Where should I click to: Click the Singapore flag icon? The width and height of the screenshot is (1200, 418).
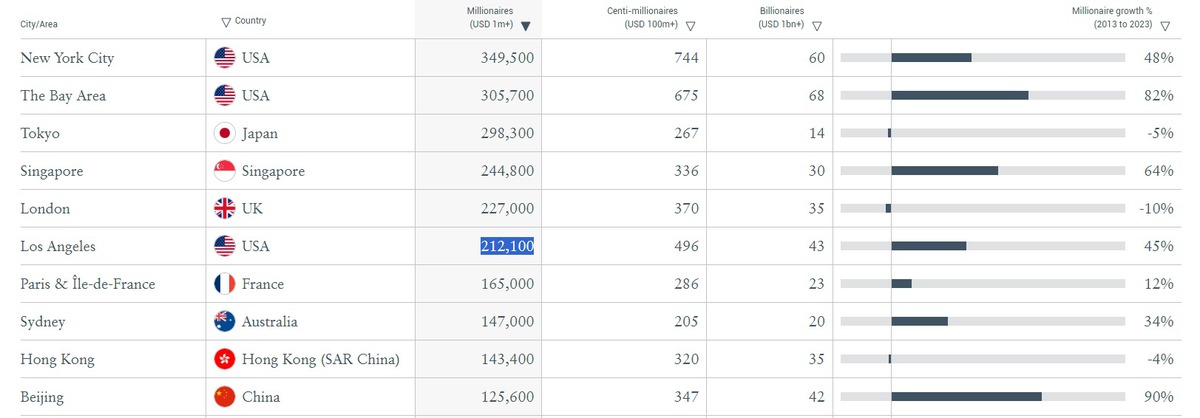pos(225,171)
